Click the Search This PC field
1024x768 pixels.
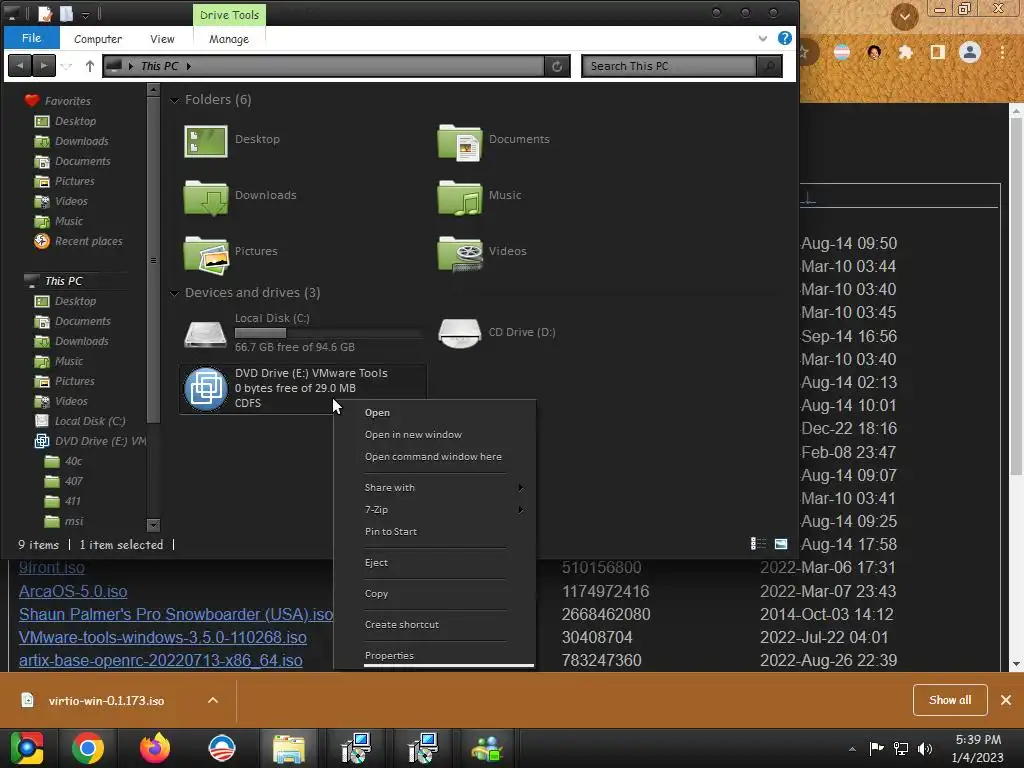pyautogui.click(x=669, y=66)
